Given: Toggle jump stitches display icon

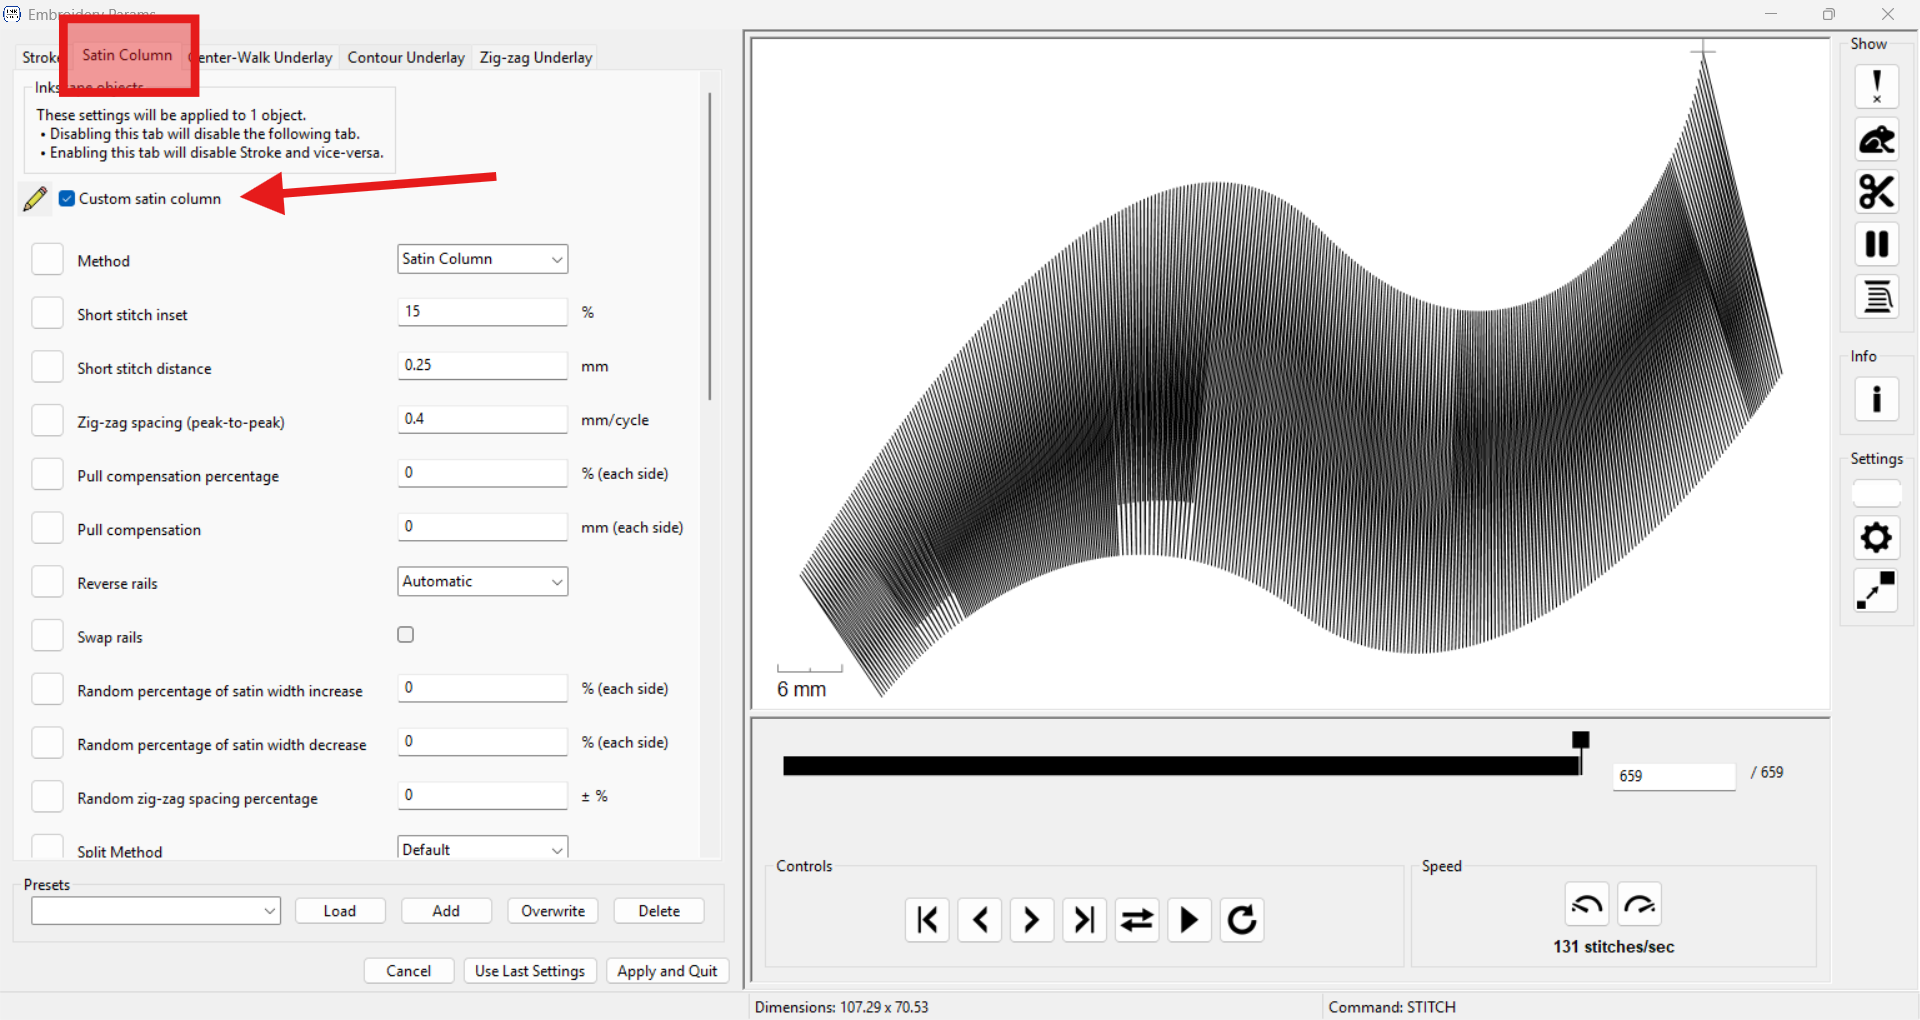Looking at the screenshot, I should [x=1877, y=140].
